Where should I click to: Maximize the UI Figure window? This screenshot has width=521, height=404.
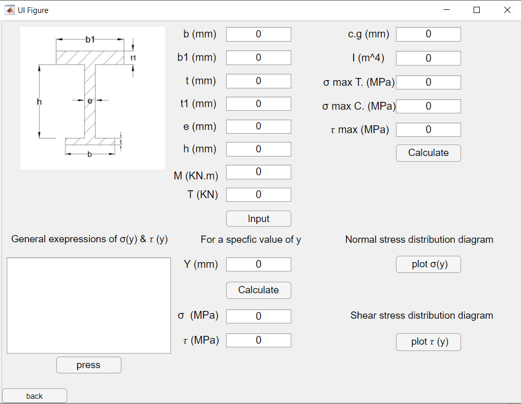tap(477, 10)
